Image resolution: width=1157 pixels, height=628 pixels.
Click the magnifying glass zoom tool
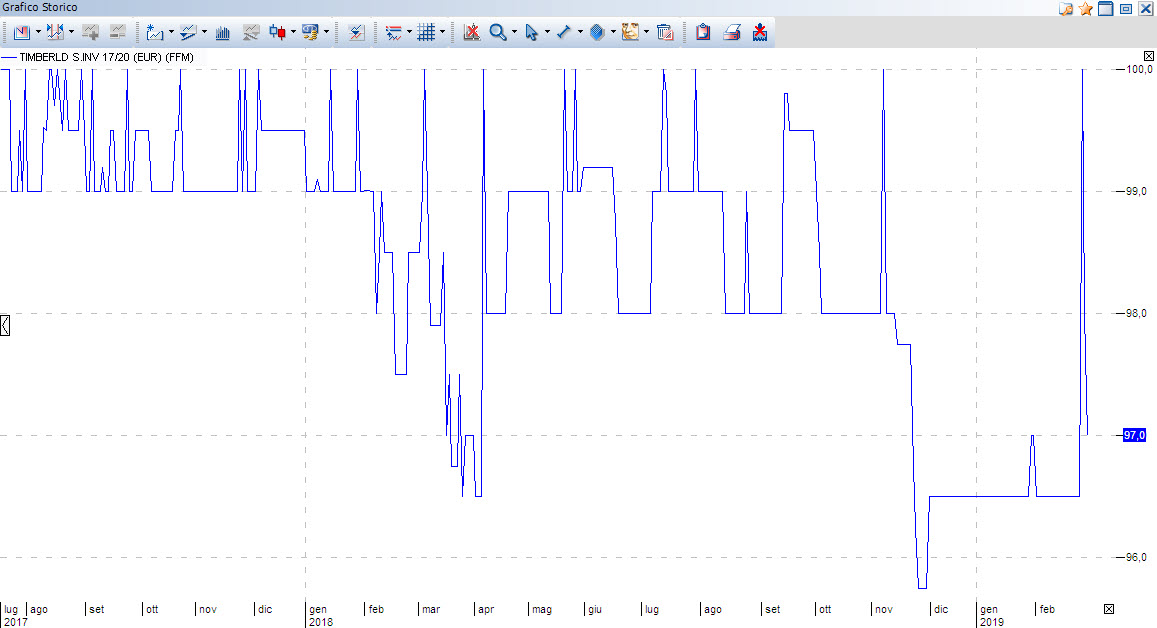497,32
